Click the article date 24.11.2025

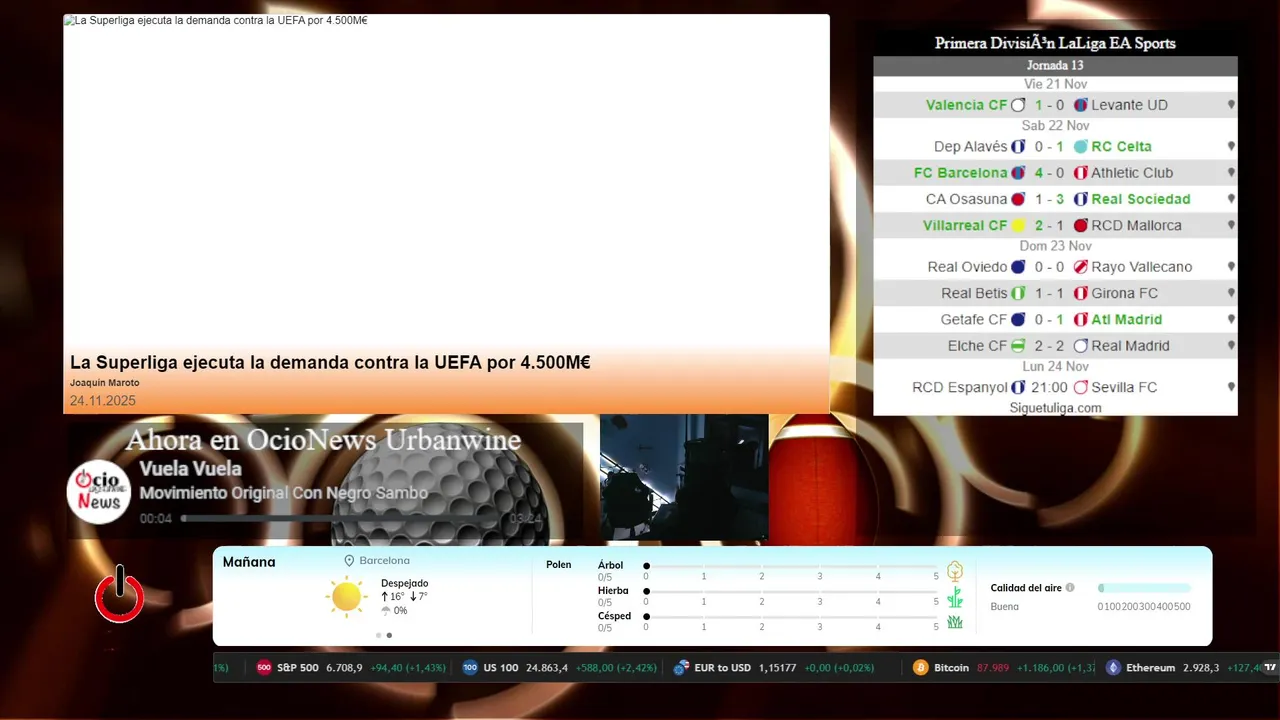(102, 401)
